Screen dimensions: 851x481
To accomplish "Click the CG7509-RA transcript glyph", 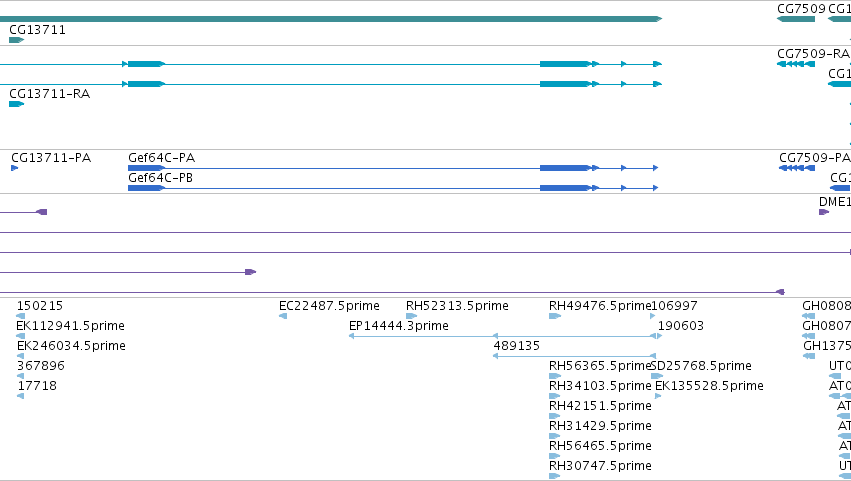I will pos(796,64).
